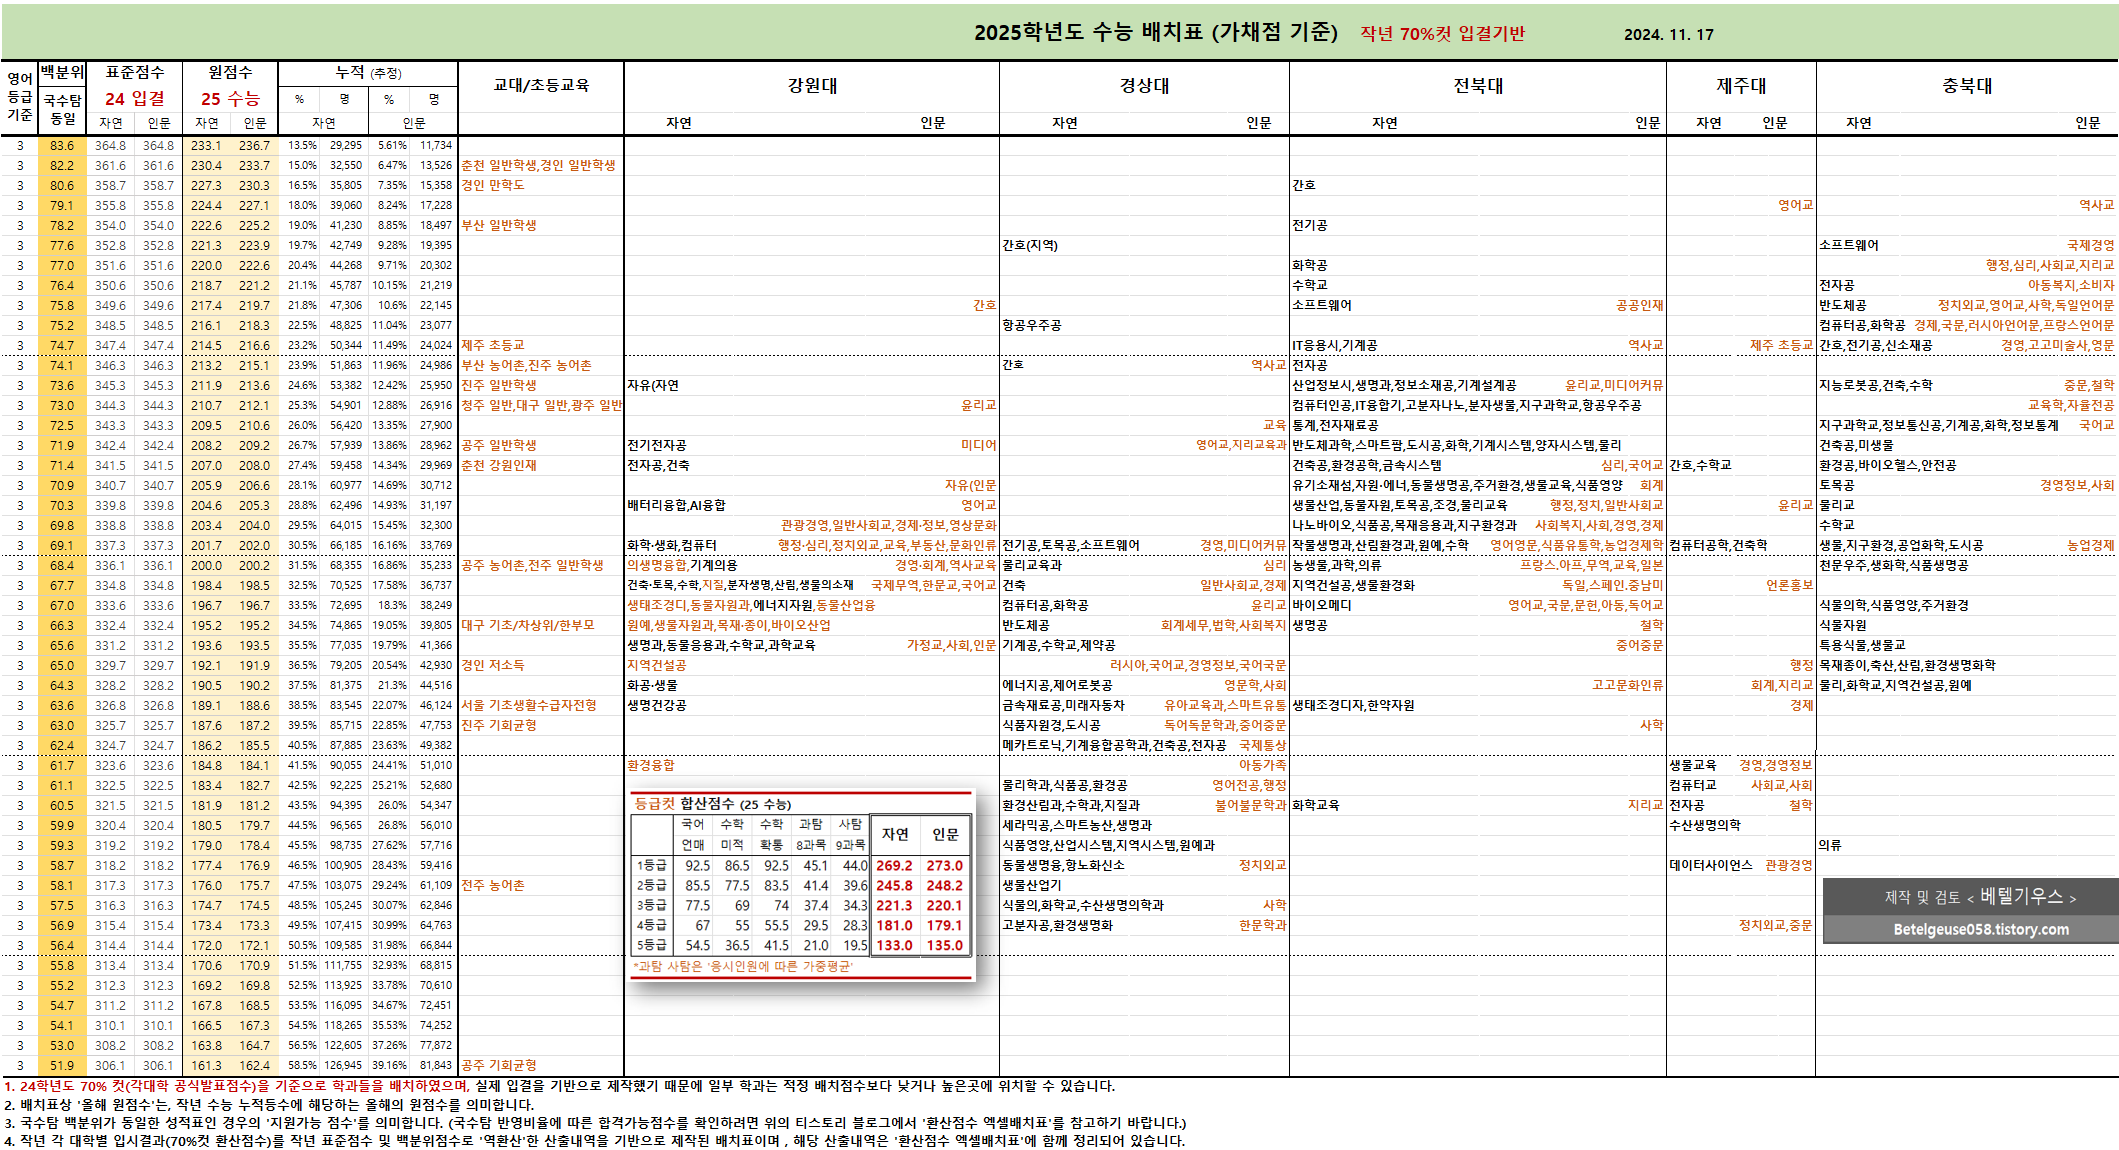Select the 백분위 header cell
Image resolution: width=2119 pixels, height=1150 pixels.
click(62, 72)
